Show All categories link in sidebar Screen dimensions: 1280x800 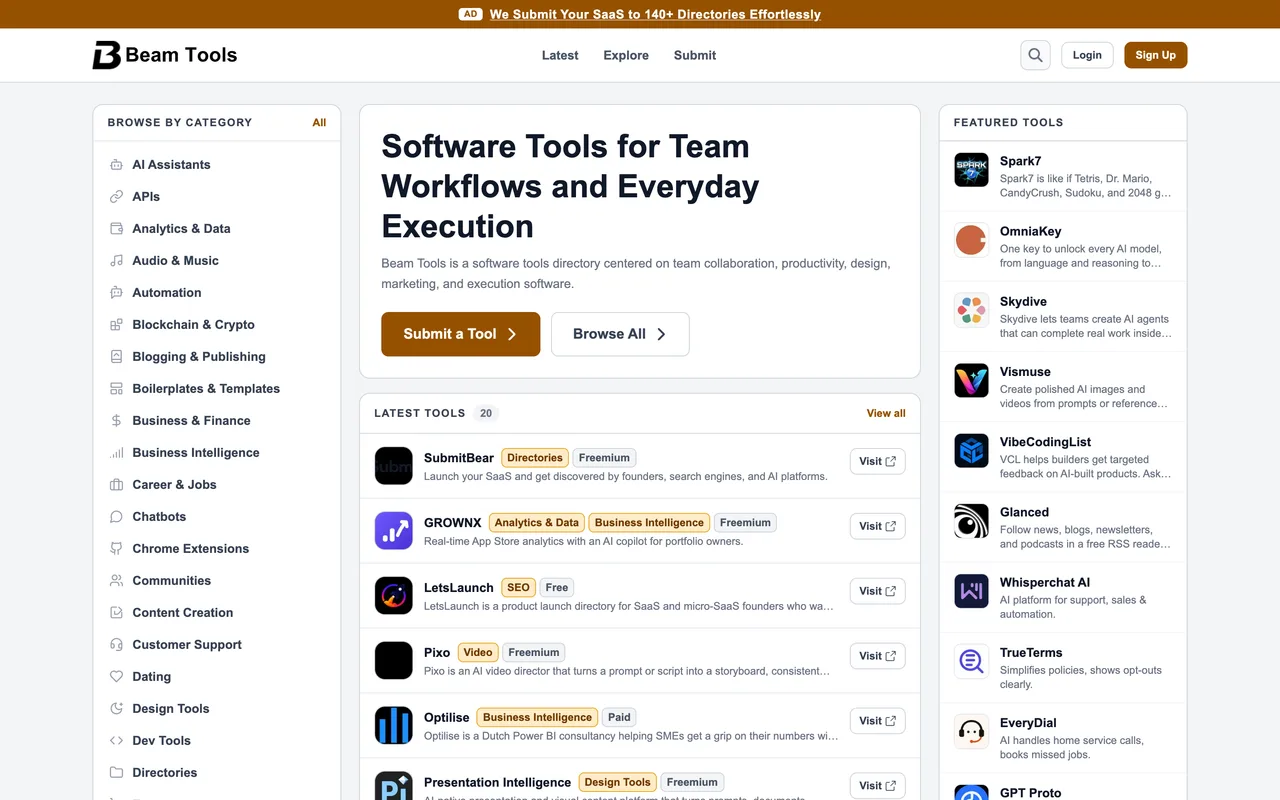[319, 122]
